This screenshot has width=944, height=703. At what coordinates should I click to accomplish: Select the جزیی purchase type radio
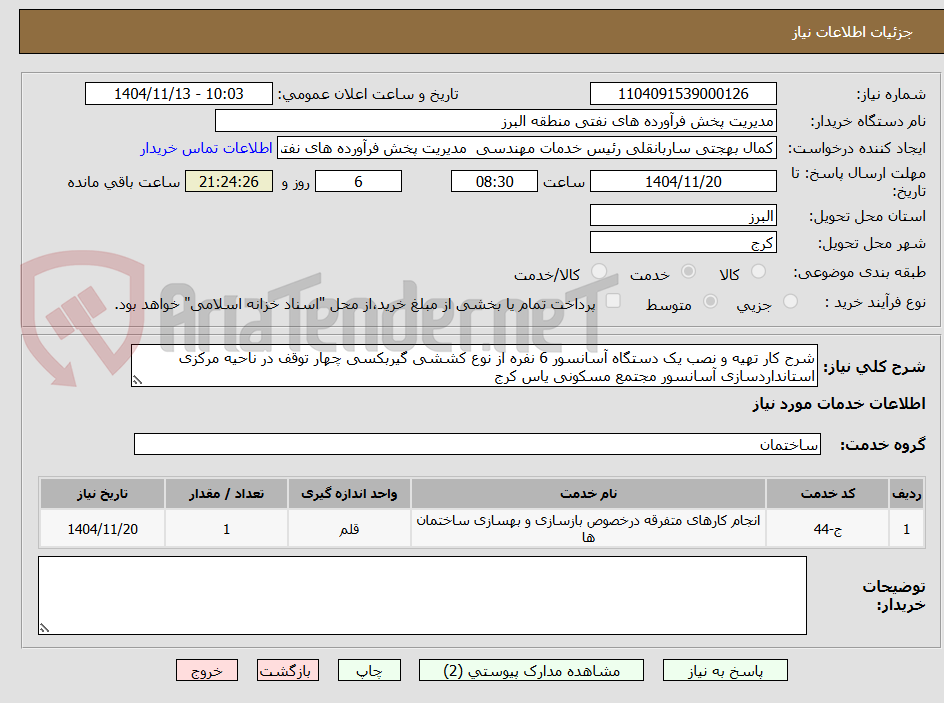[790, 302]
